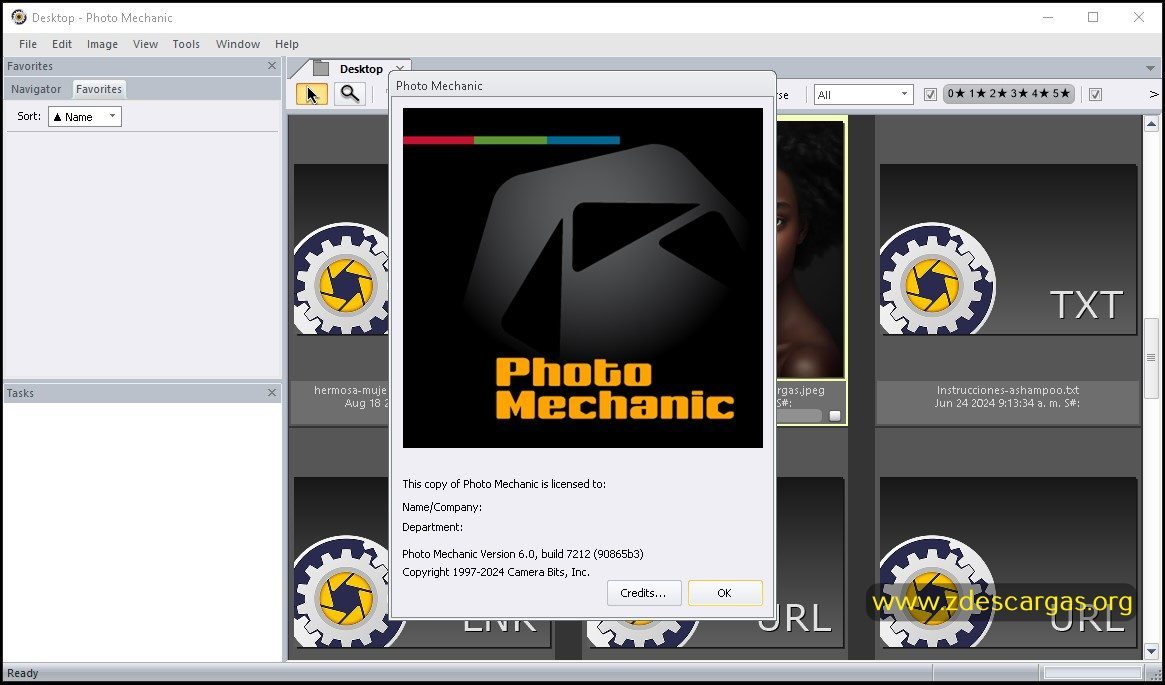Open the File menu

coord(27,44)
